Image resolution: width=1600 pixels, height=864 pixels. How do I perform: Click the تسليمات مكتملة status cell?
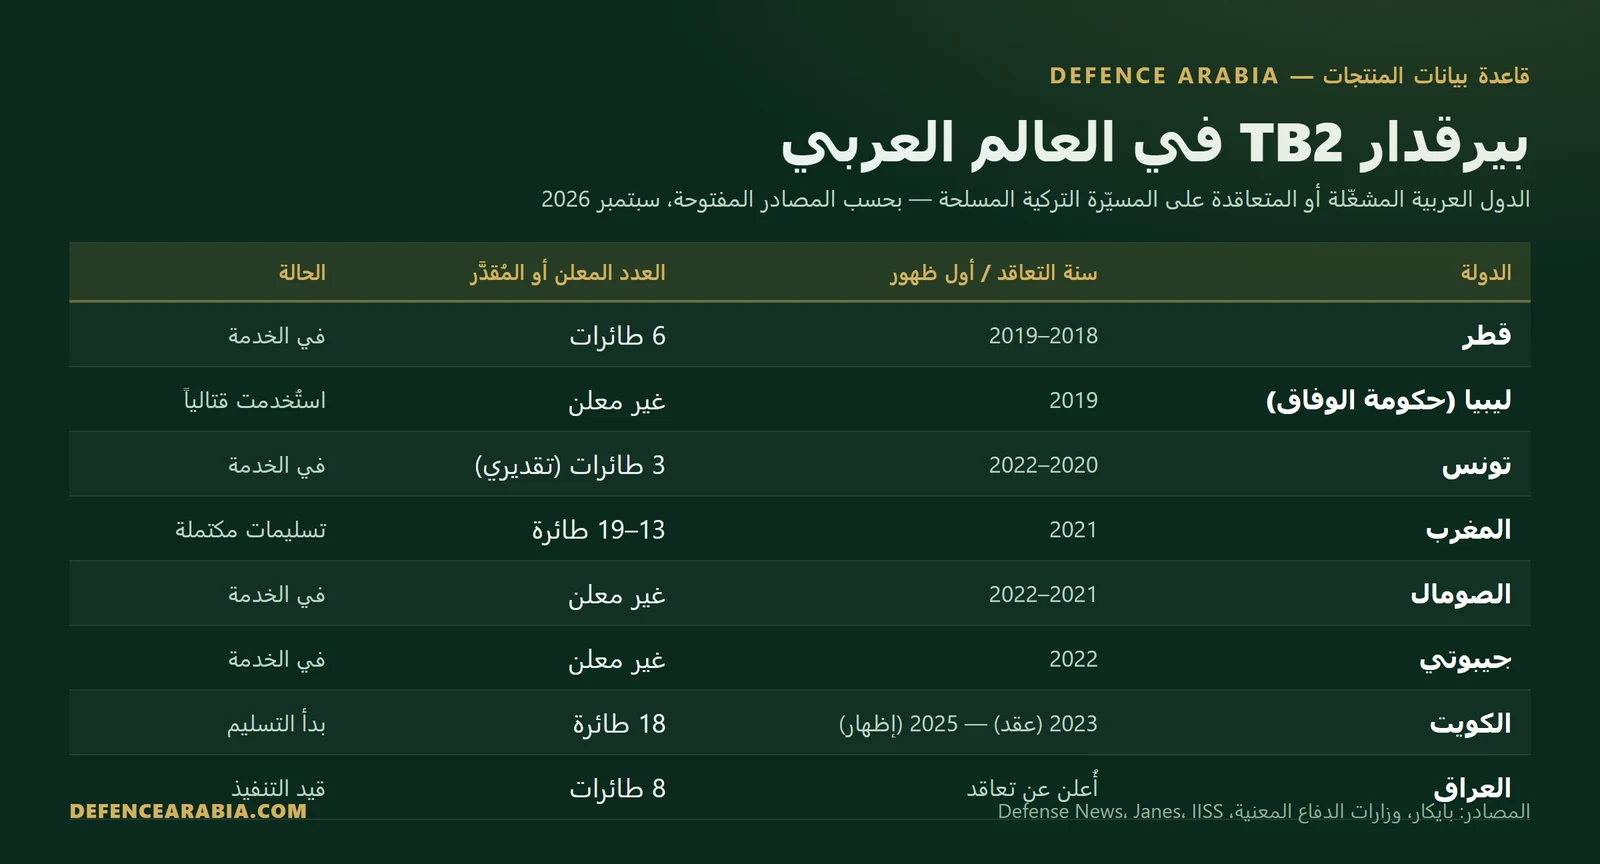[250, 530]
